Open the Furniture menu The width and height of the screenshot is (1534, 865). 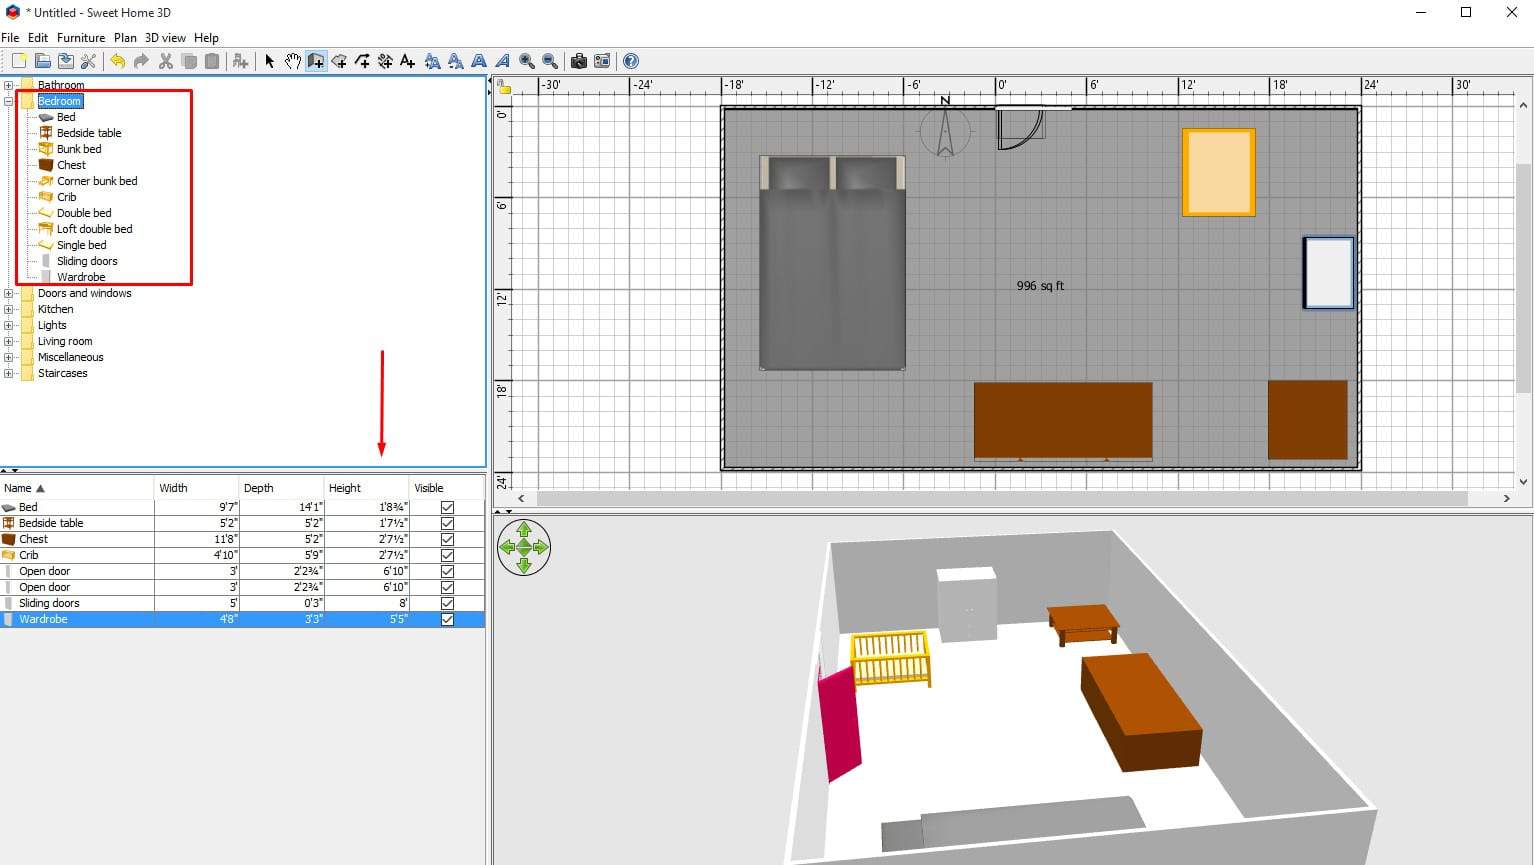pos(80,38)
